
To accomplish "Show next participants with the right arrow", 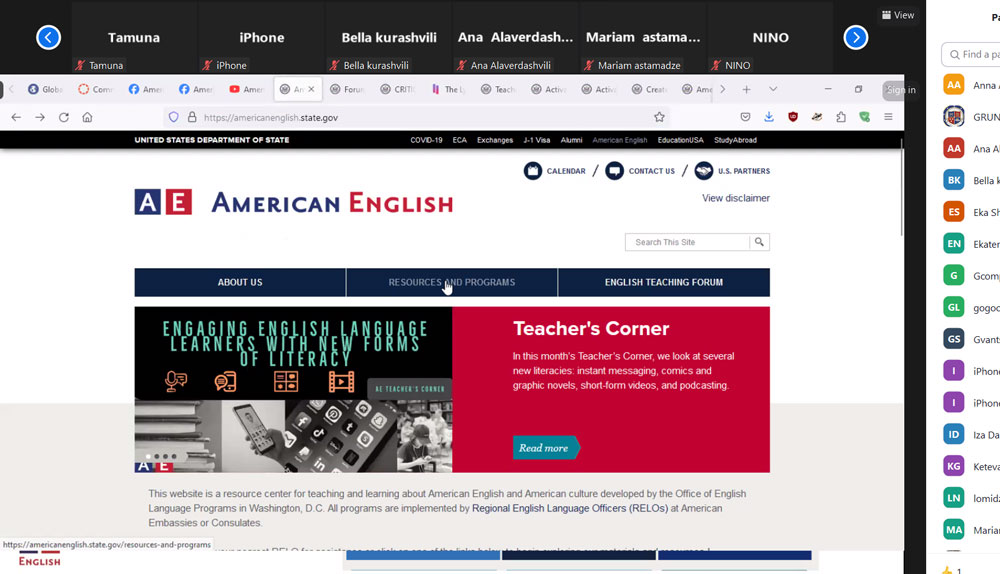I will coord(855,38).
